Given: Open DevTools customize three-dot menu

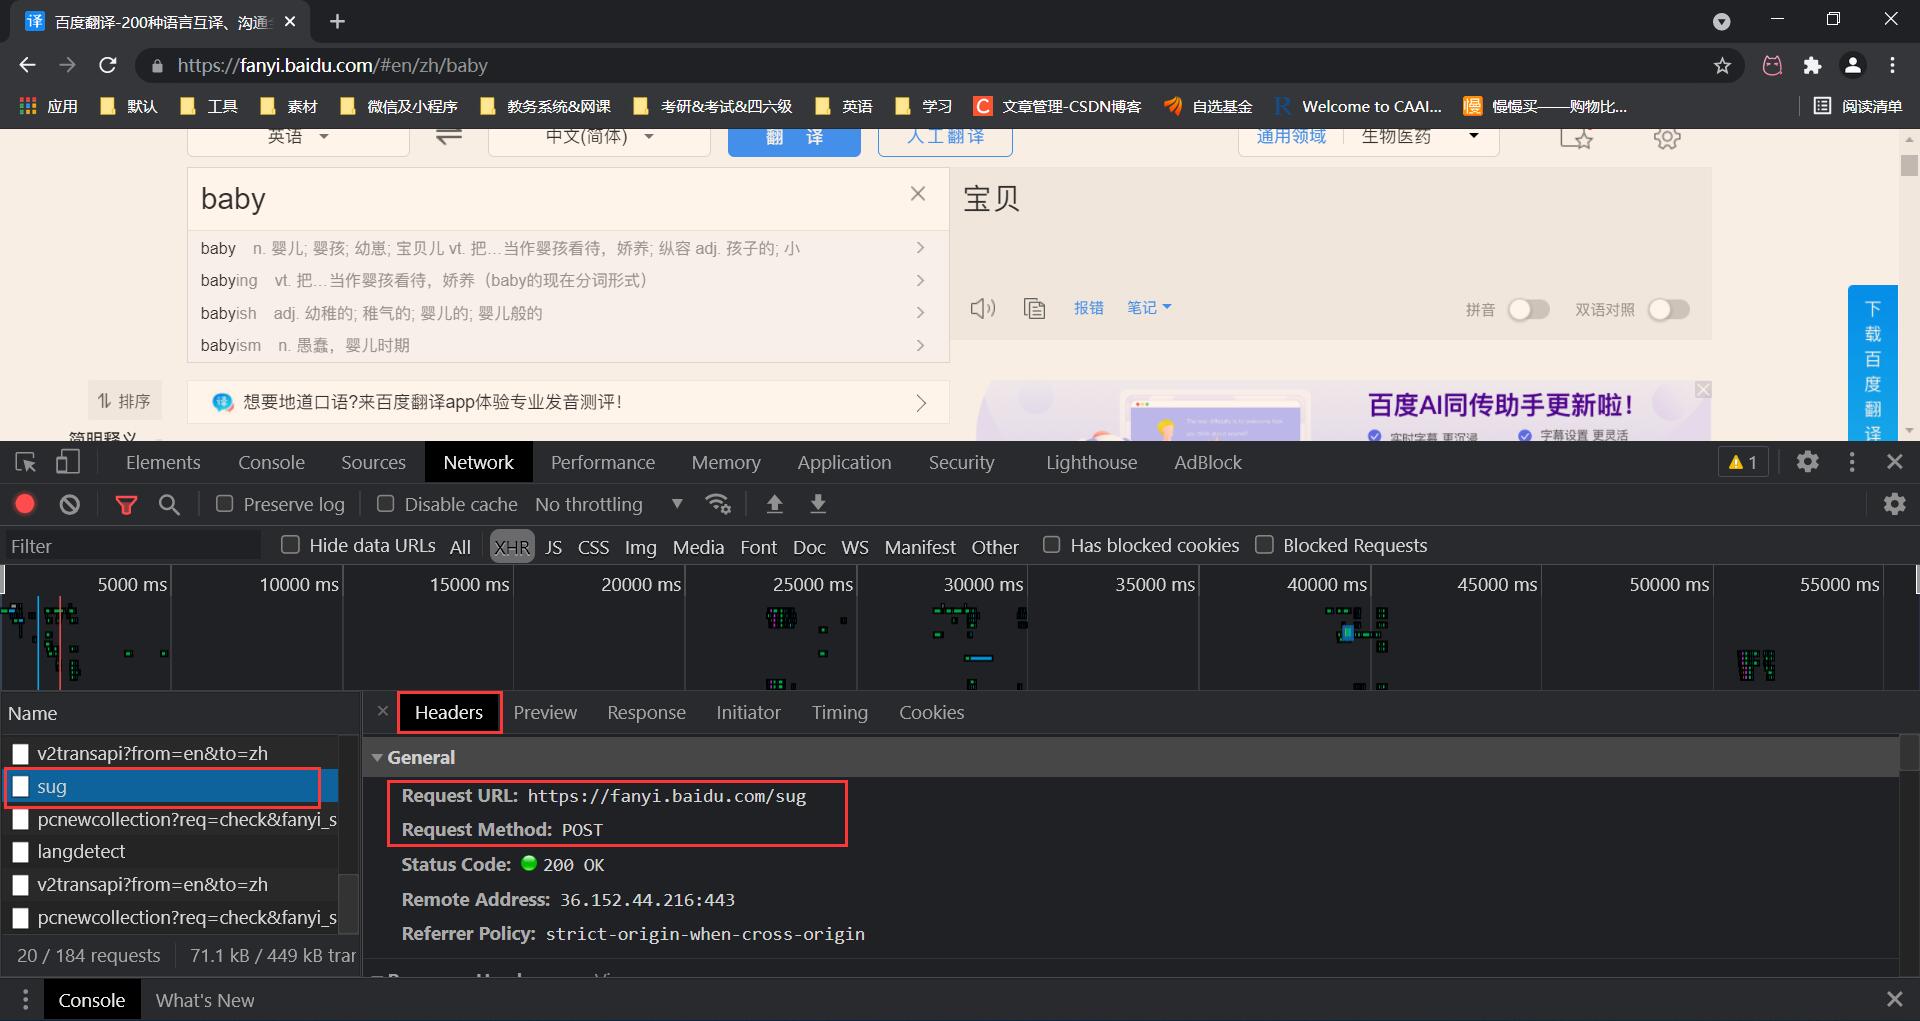Looking at the screenshot, I should [x=1852, y=462].
